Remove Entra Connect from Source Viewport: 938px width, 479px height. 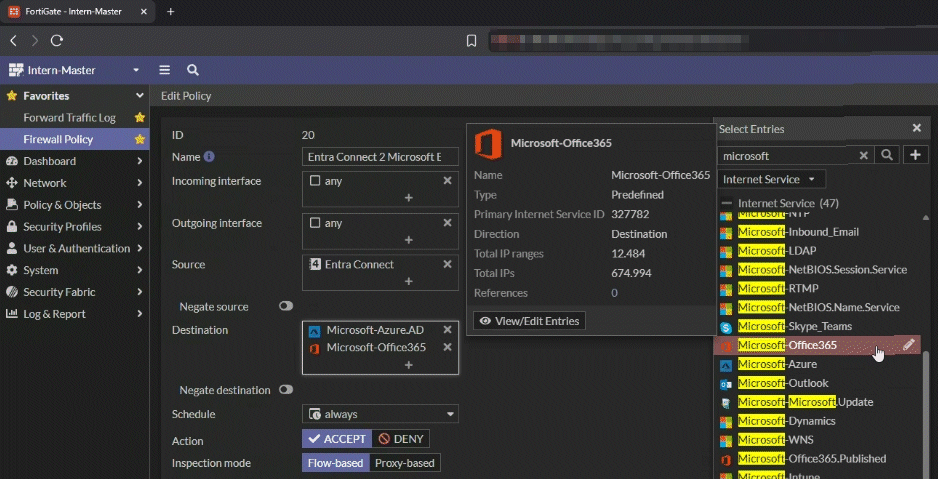coord(447,264)
